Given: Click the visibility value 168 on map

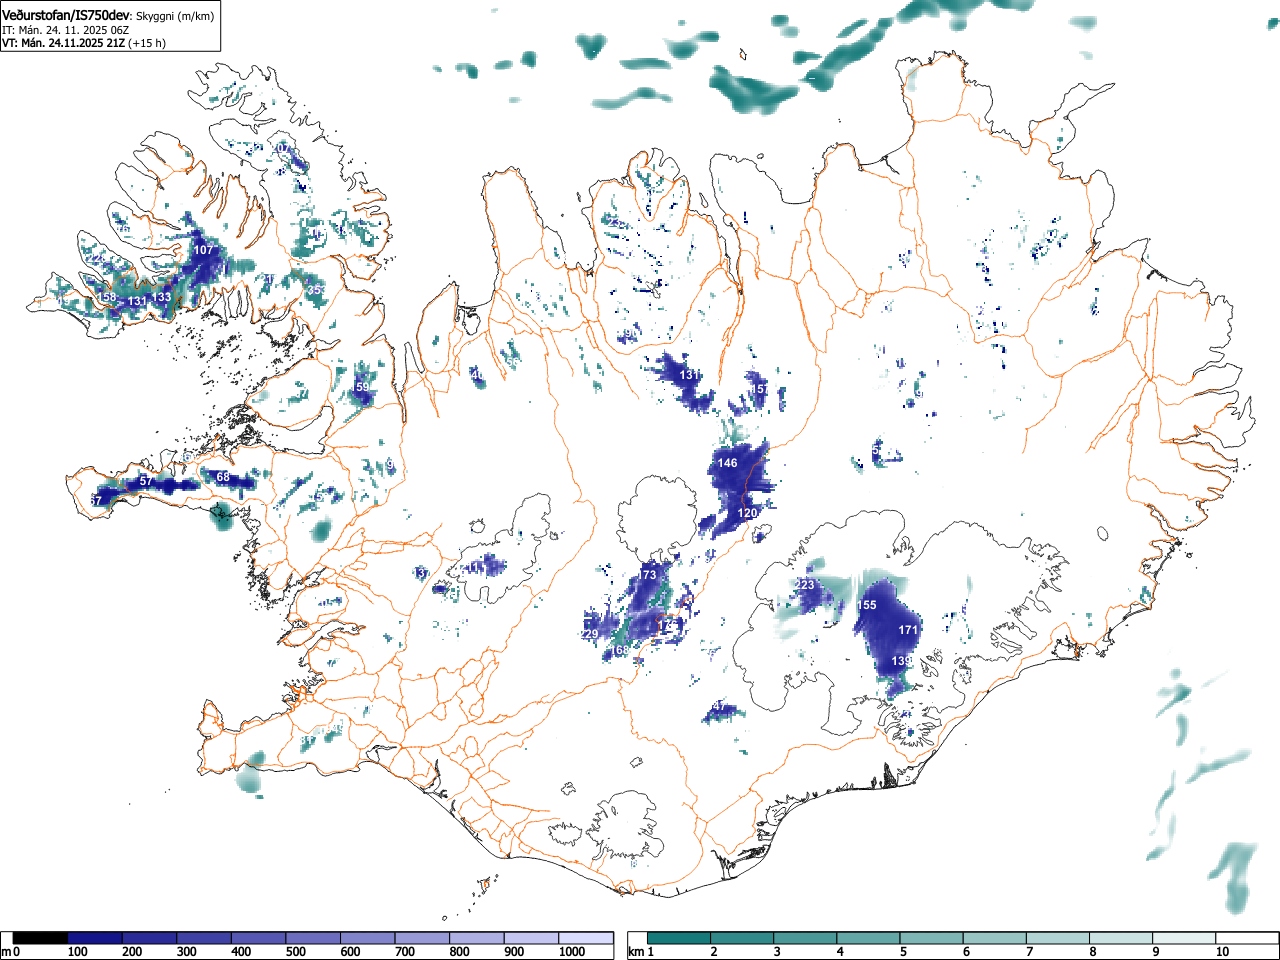Looking at the screenshot, I should click(620, 650).
